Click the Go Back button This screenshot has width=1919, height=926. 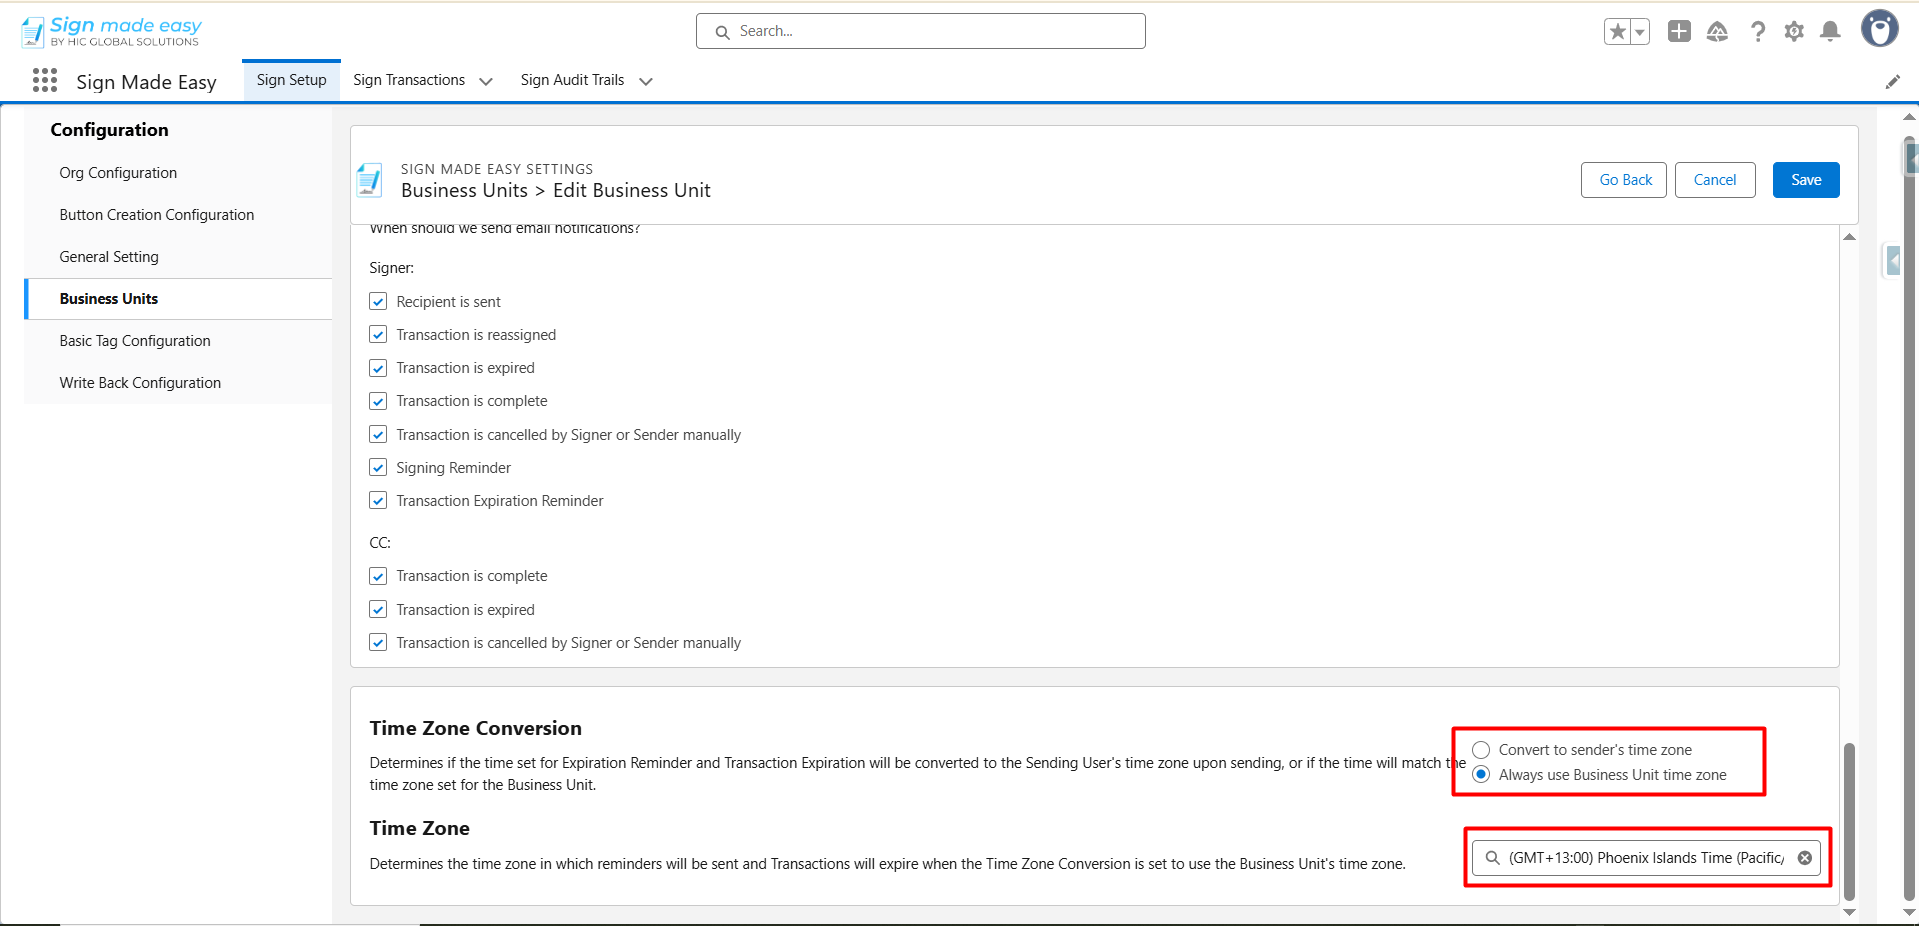1625,180
